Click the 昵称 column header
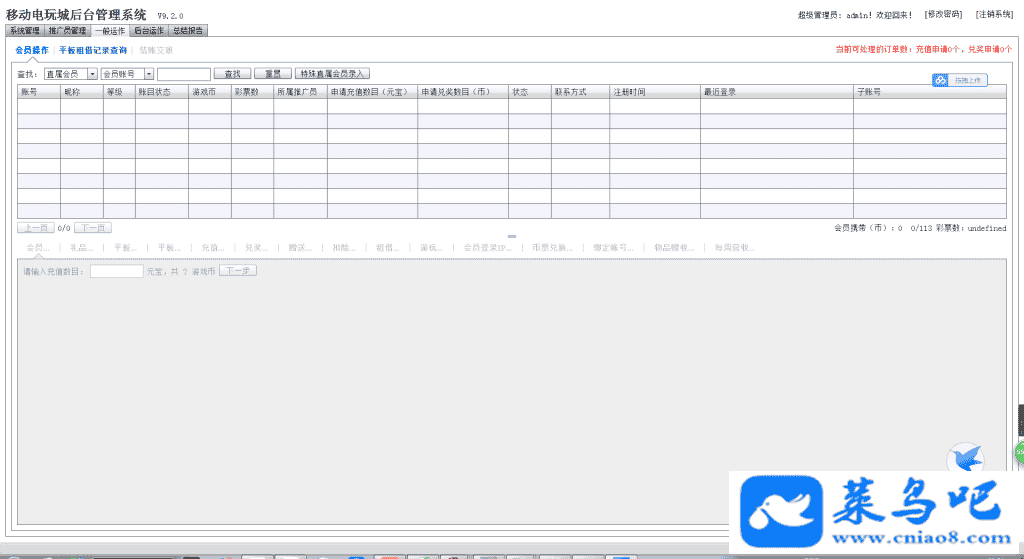The image size is (1024, 559). pyautogui.click(x=82, y=92)
